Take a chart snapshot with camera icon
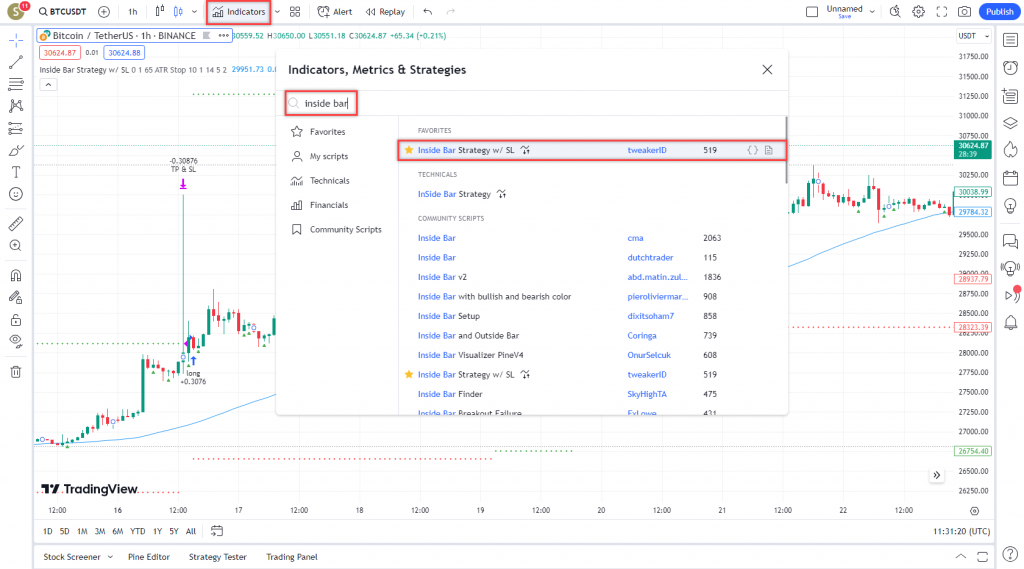Screen dimensions: 1024x569 click(964, 12)
